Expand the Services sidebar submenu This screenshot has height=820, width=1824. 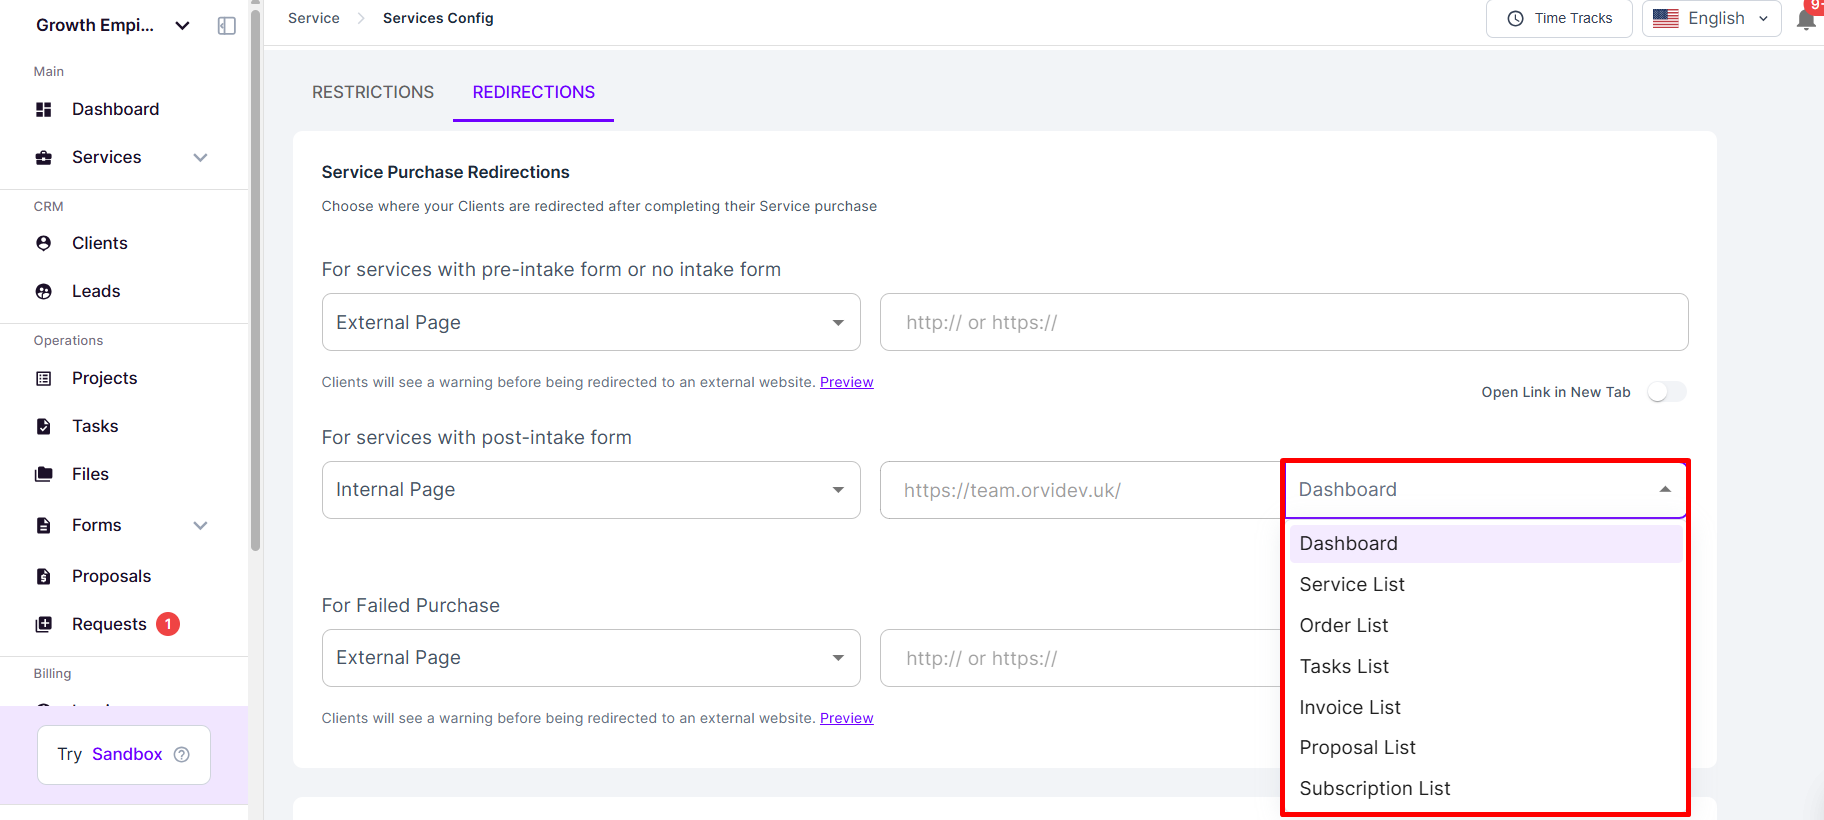click(200, 157)
